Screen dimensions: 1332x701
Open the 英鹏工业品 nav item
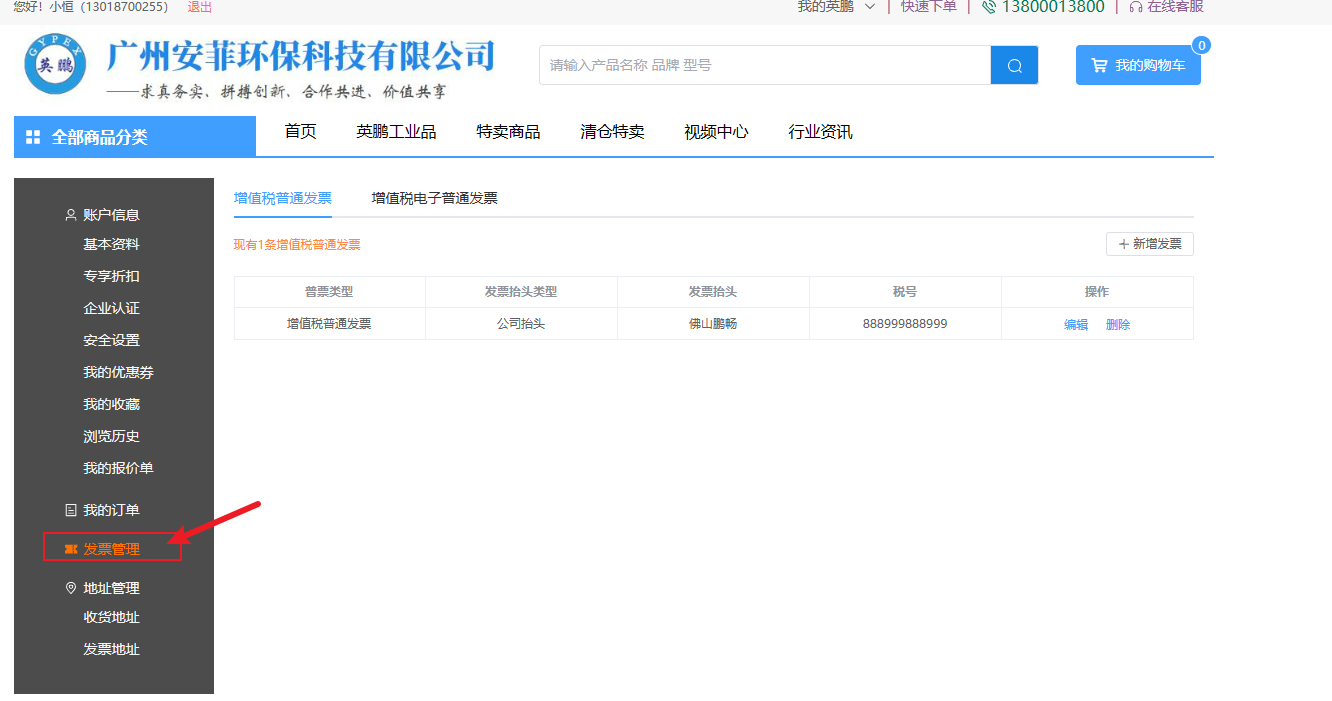pos(396,132)
